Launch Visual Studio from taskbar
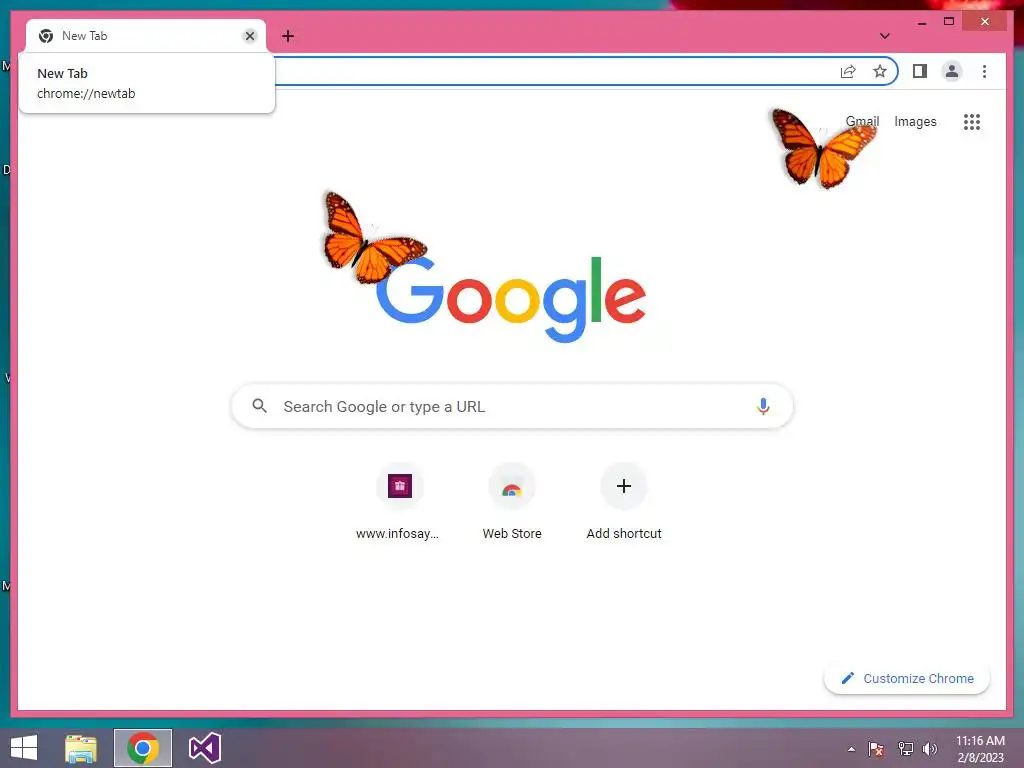This screenshot has width=1024, height=768. (205, 748)
